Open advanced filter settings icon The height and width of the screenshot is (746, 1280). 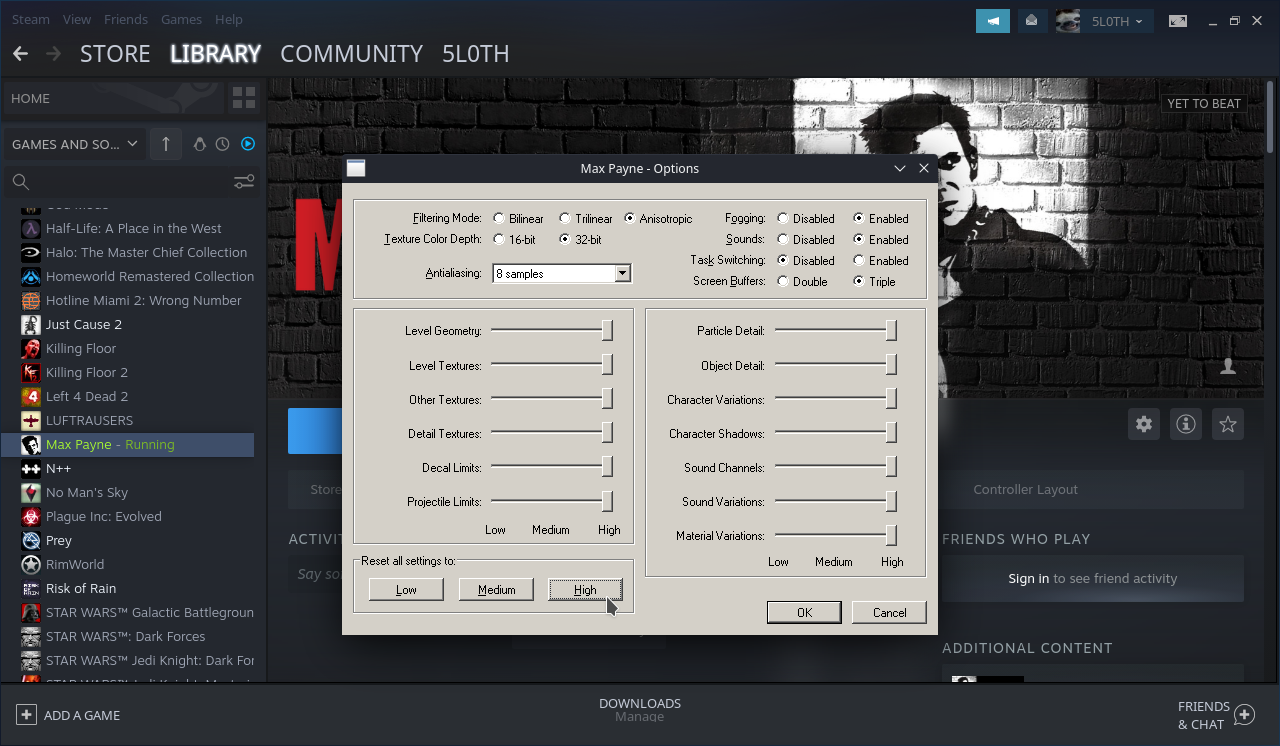[244, 181]
